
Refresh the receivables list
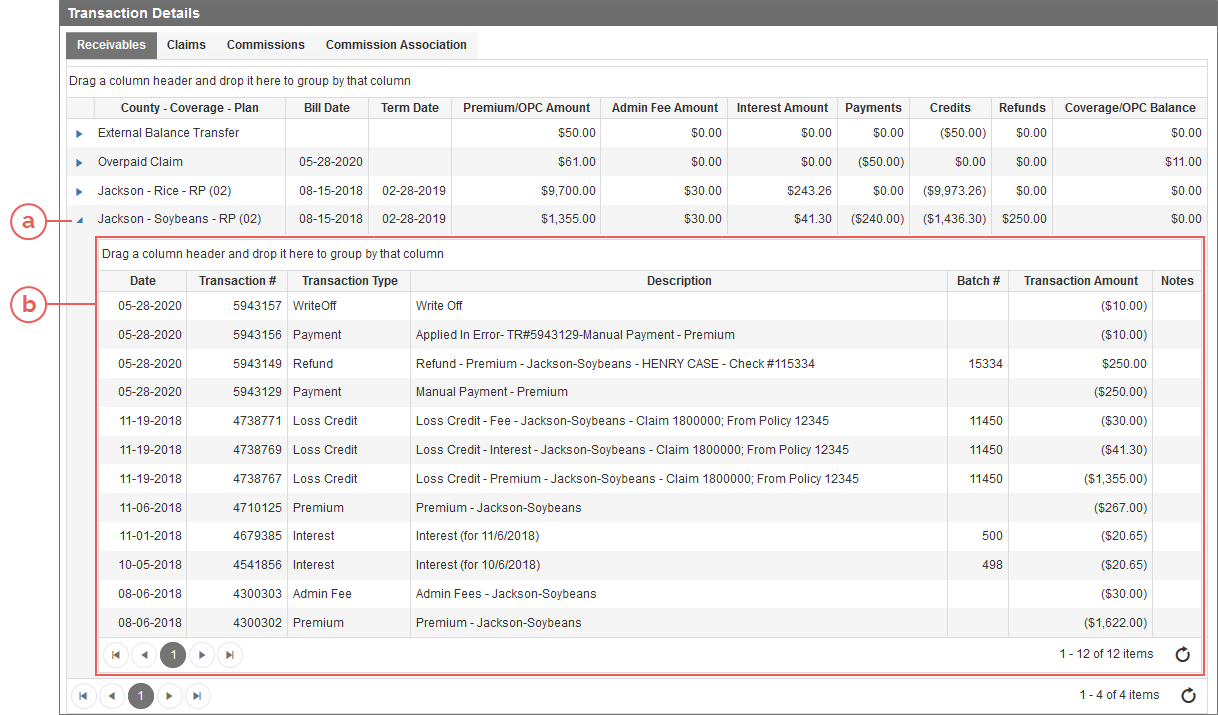pos(1188,695)
